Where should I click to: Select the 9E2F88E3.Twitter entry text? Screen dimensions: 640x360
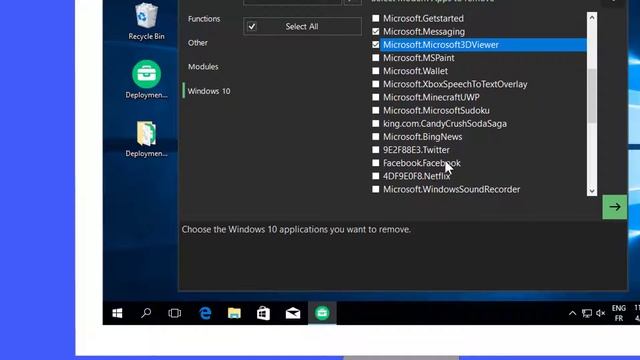click(416, 150)
